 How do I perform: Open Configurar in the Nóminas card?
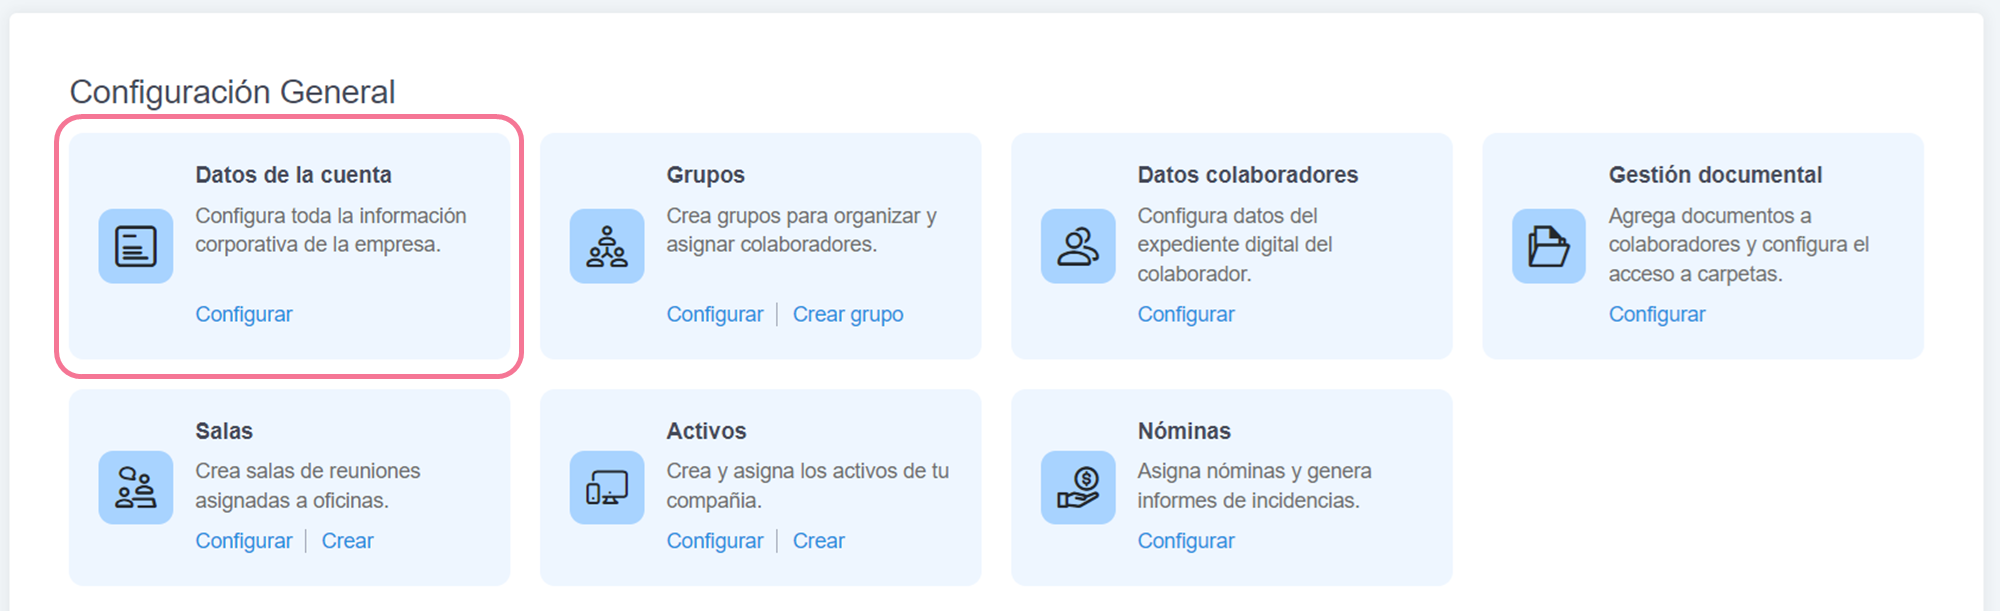[x=1185, y=541]
